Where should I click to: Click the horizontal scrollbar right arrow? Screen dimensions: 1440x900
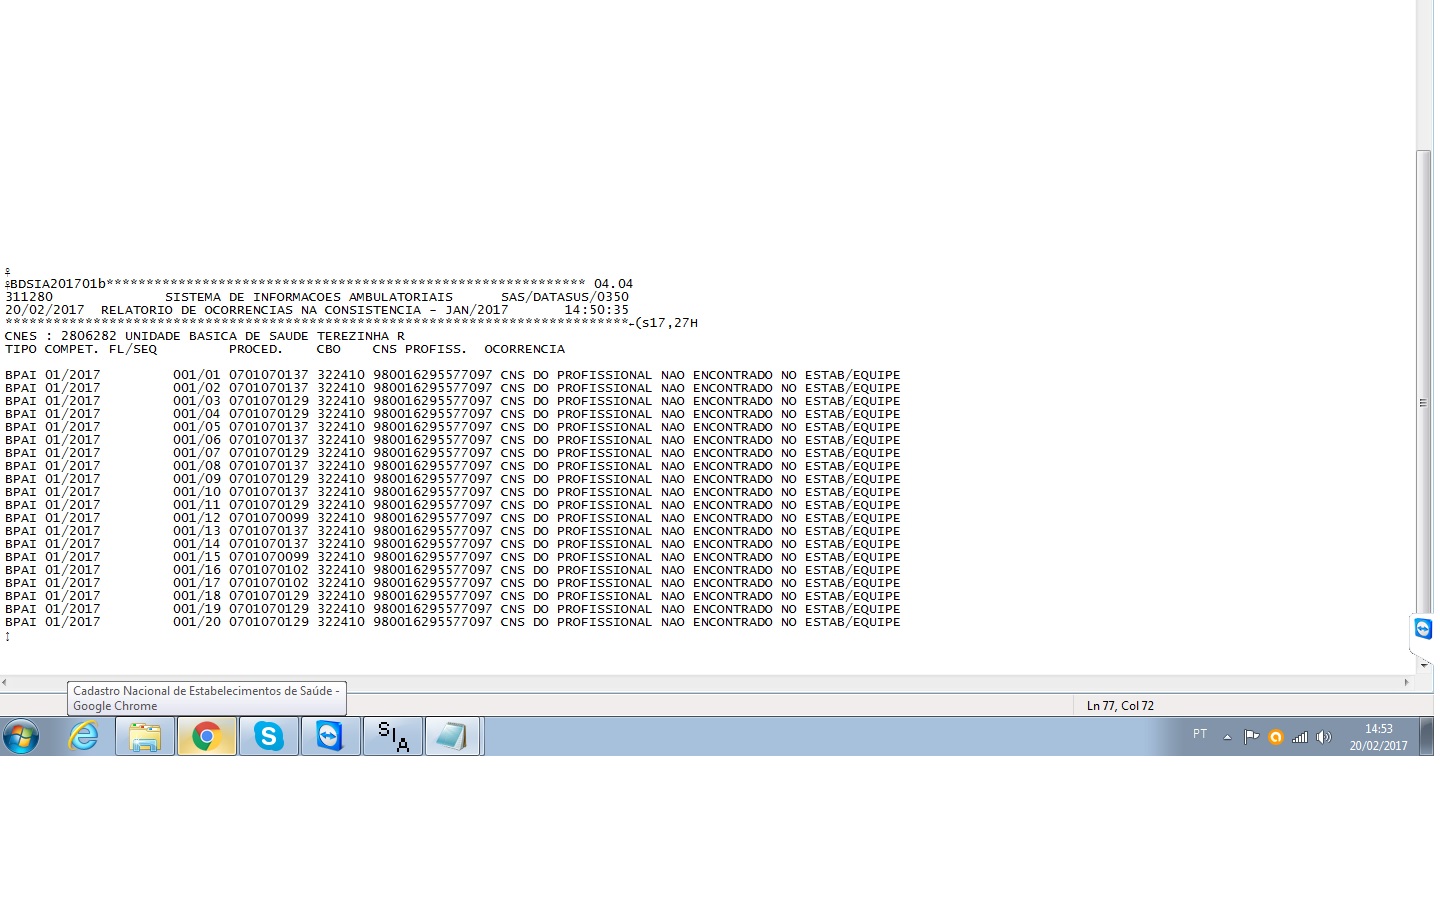(1406, 682)
